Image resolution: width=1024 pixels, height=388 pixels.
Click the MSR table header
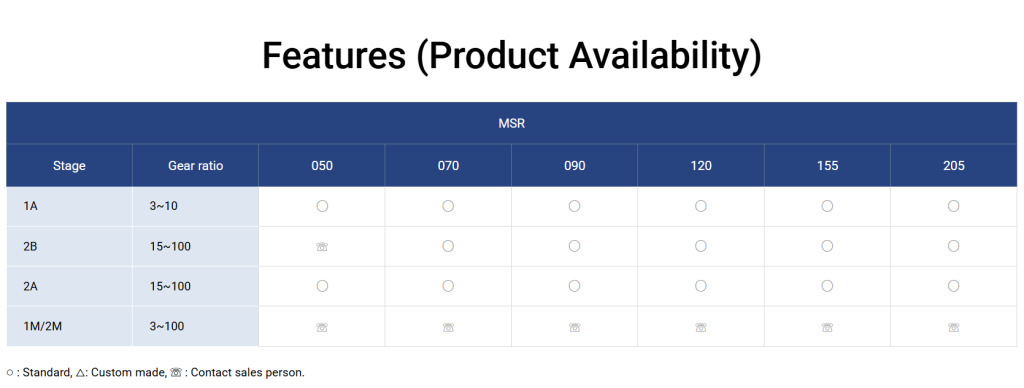coord(512,123)
